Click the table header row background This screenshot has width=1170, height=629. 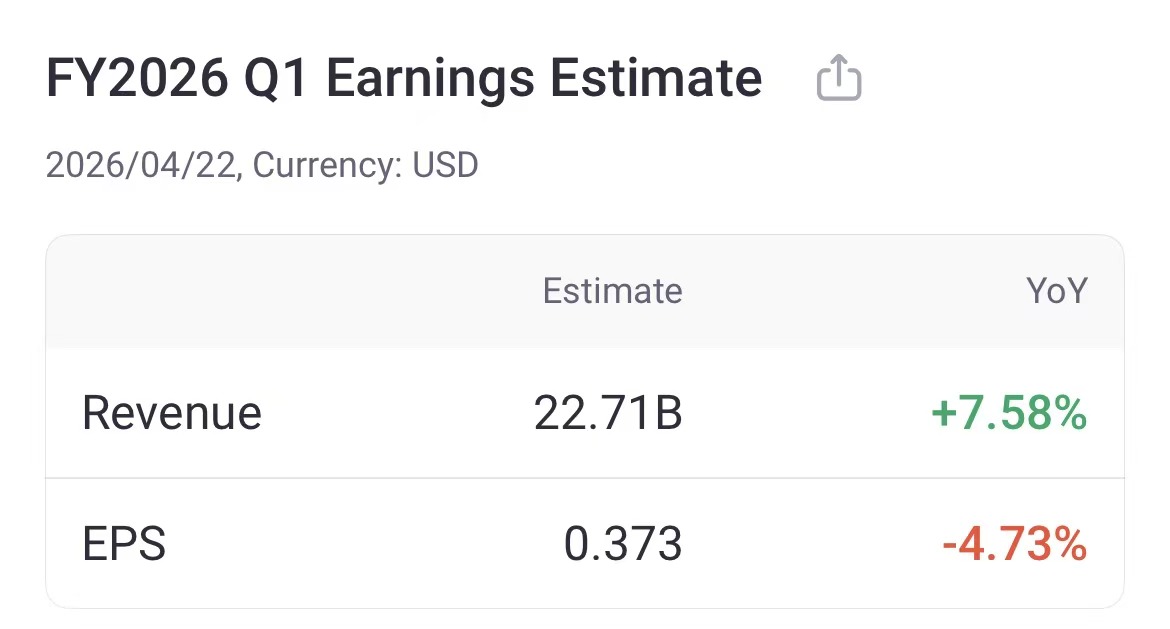point(585,291)
